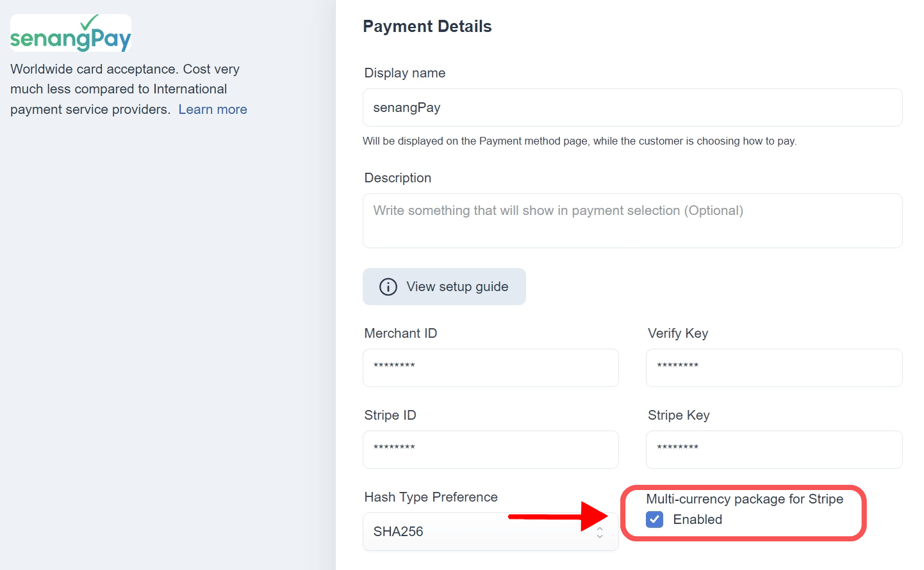
Task: Focus the Display name field containing senangPay
Action: 632,108
